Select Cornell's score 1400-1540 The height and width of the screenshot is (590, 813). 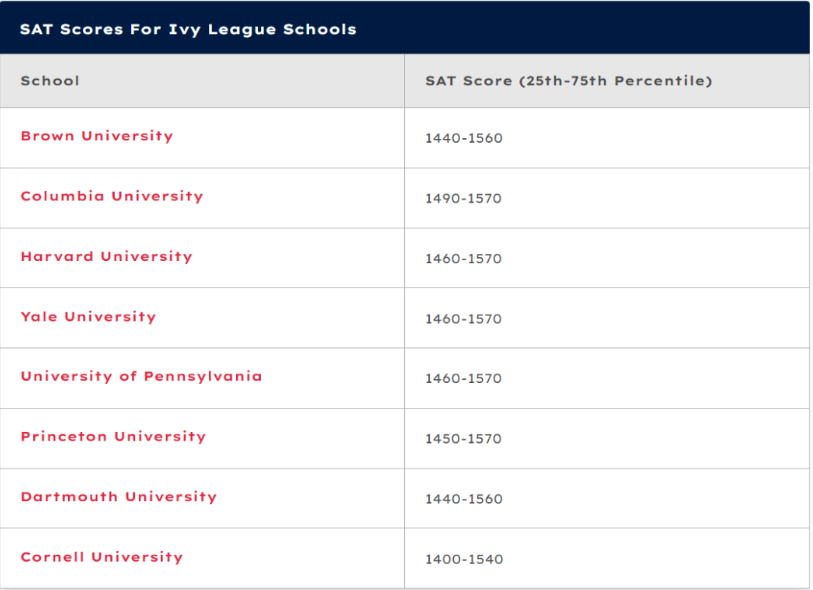click(464, 558)
